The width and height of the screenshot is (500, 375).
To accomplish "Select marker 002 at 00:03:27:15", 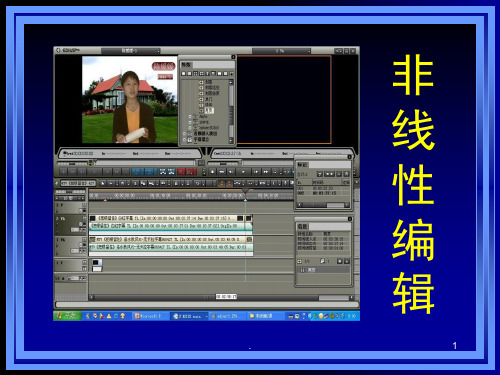I will click(322, 193).
